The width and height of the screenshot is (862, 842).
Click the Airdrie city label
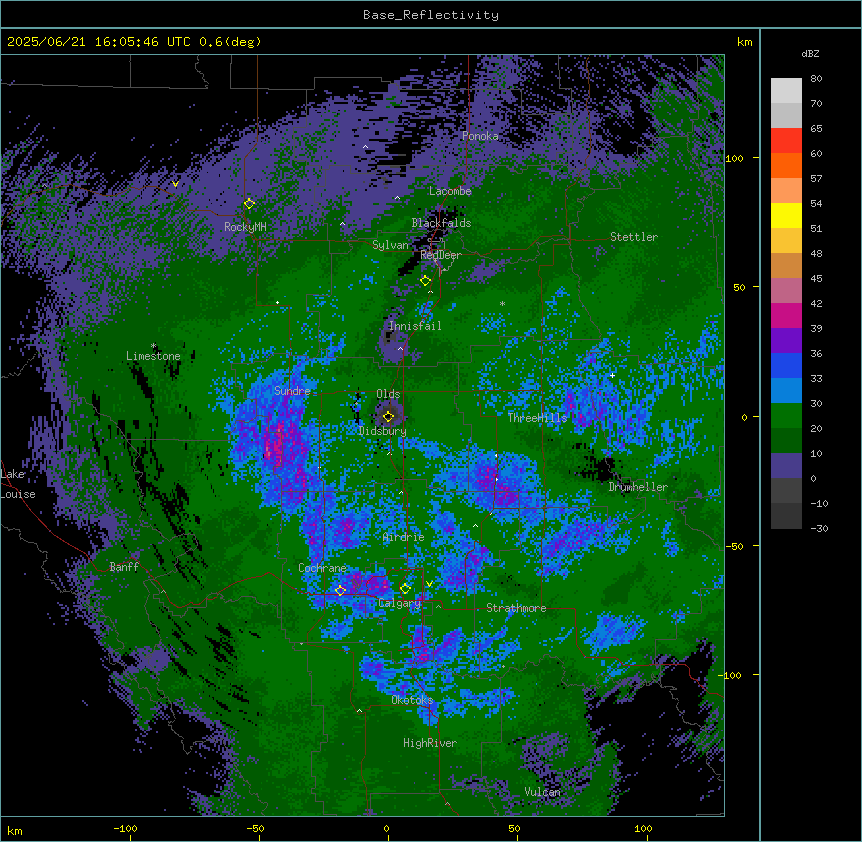tap(404, 537)
